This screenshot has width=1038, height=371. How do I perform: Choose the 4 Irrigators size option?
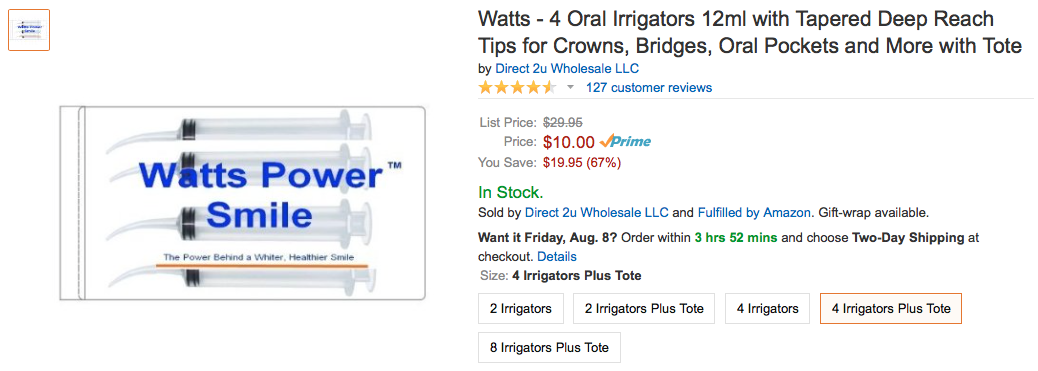pyautogui.click(x=767, y=309)
